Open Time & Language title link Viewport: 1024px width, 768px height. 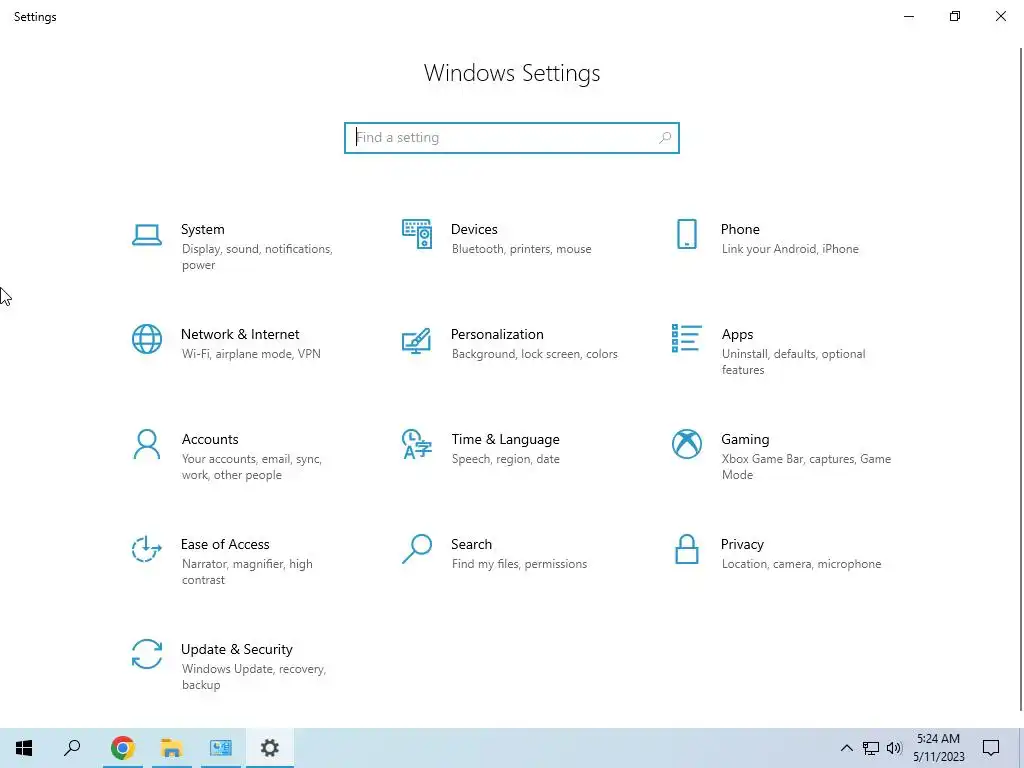(x=505, y=440)
